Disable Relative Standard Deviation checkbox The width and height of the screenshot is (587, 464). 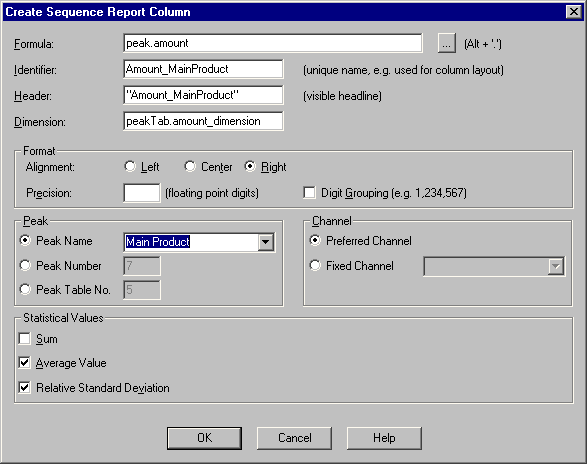click(x=25, y=387)
